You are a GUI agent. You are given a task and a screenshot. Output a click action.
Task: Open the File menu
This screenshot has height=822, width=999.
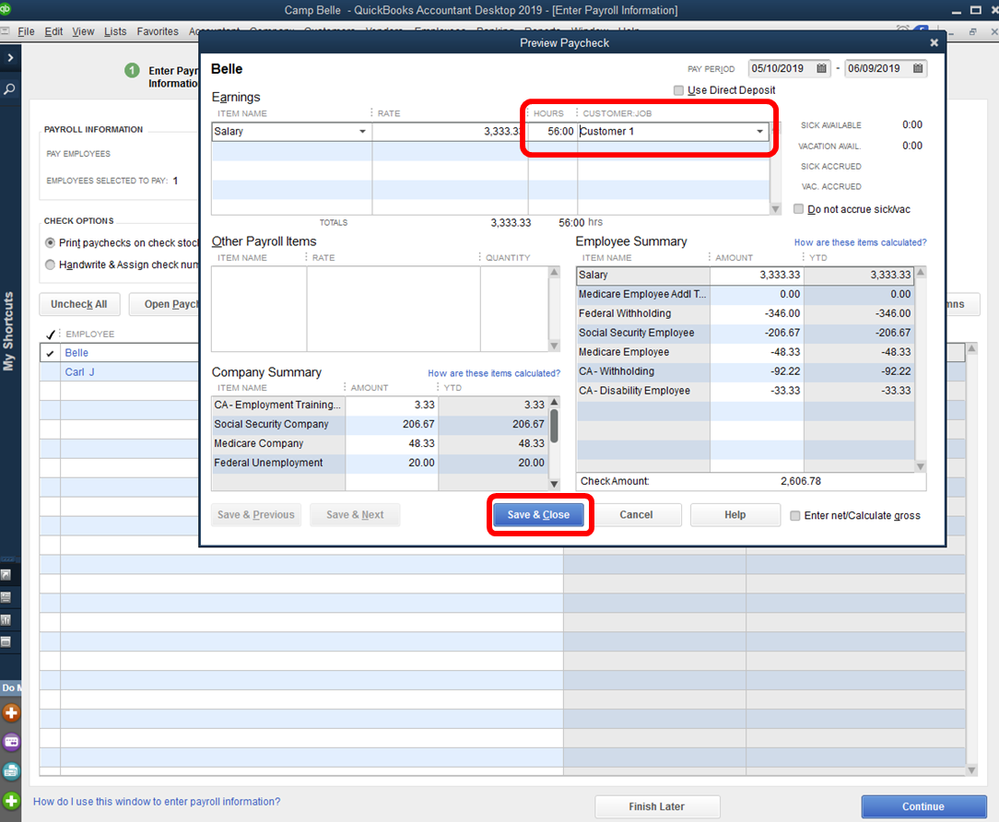pyautogui.click(x=26, y=31)
